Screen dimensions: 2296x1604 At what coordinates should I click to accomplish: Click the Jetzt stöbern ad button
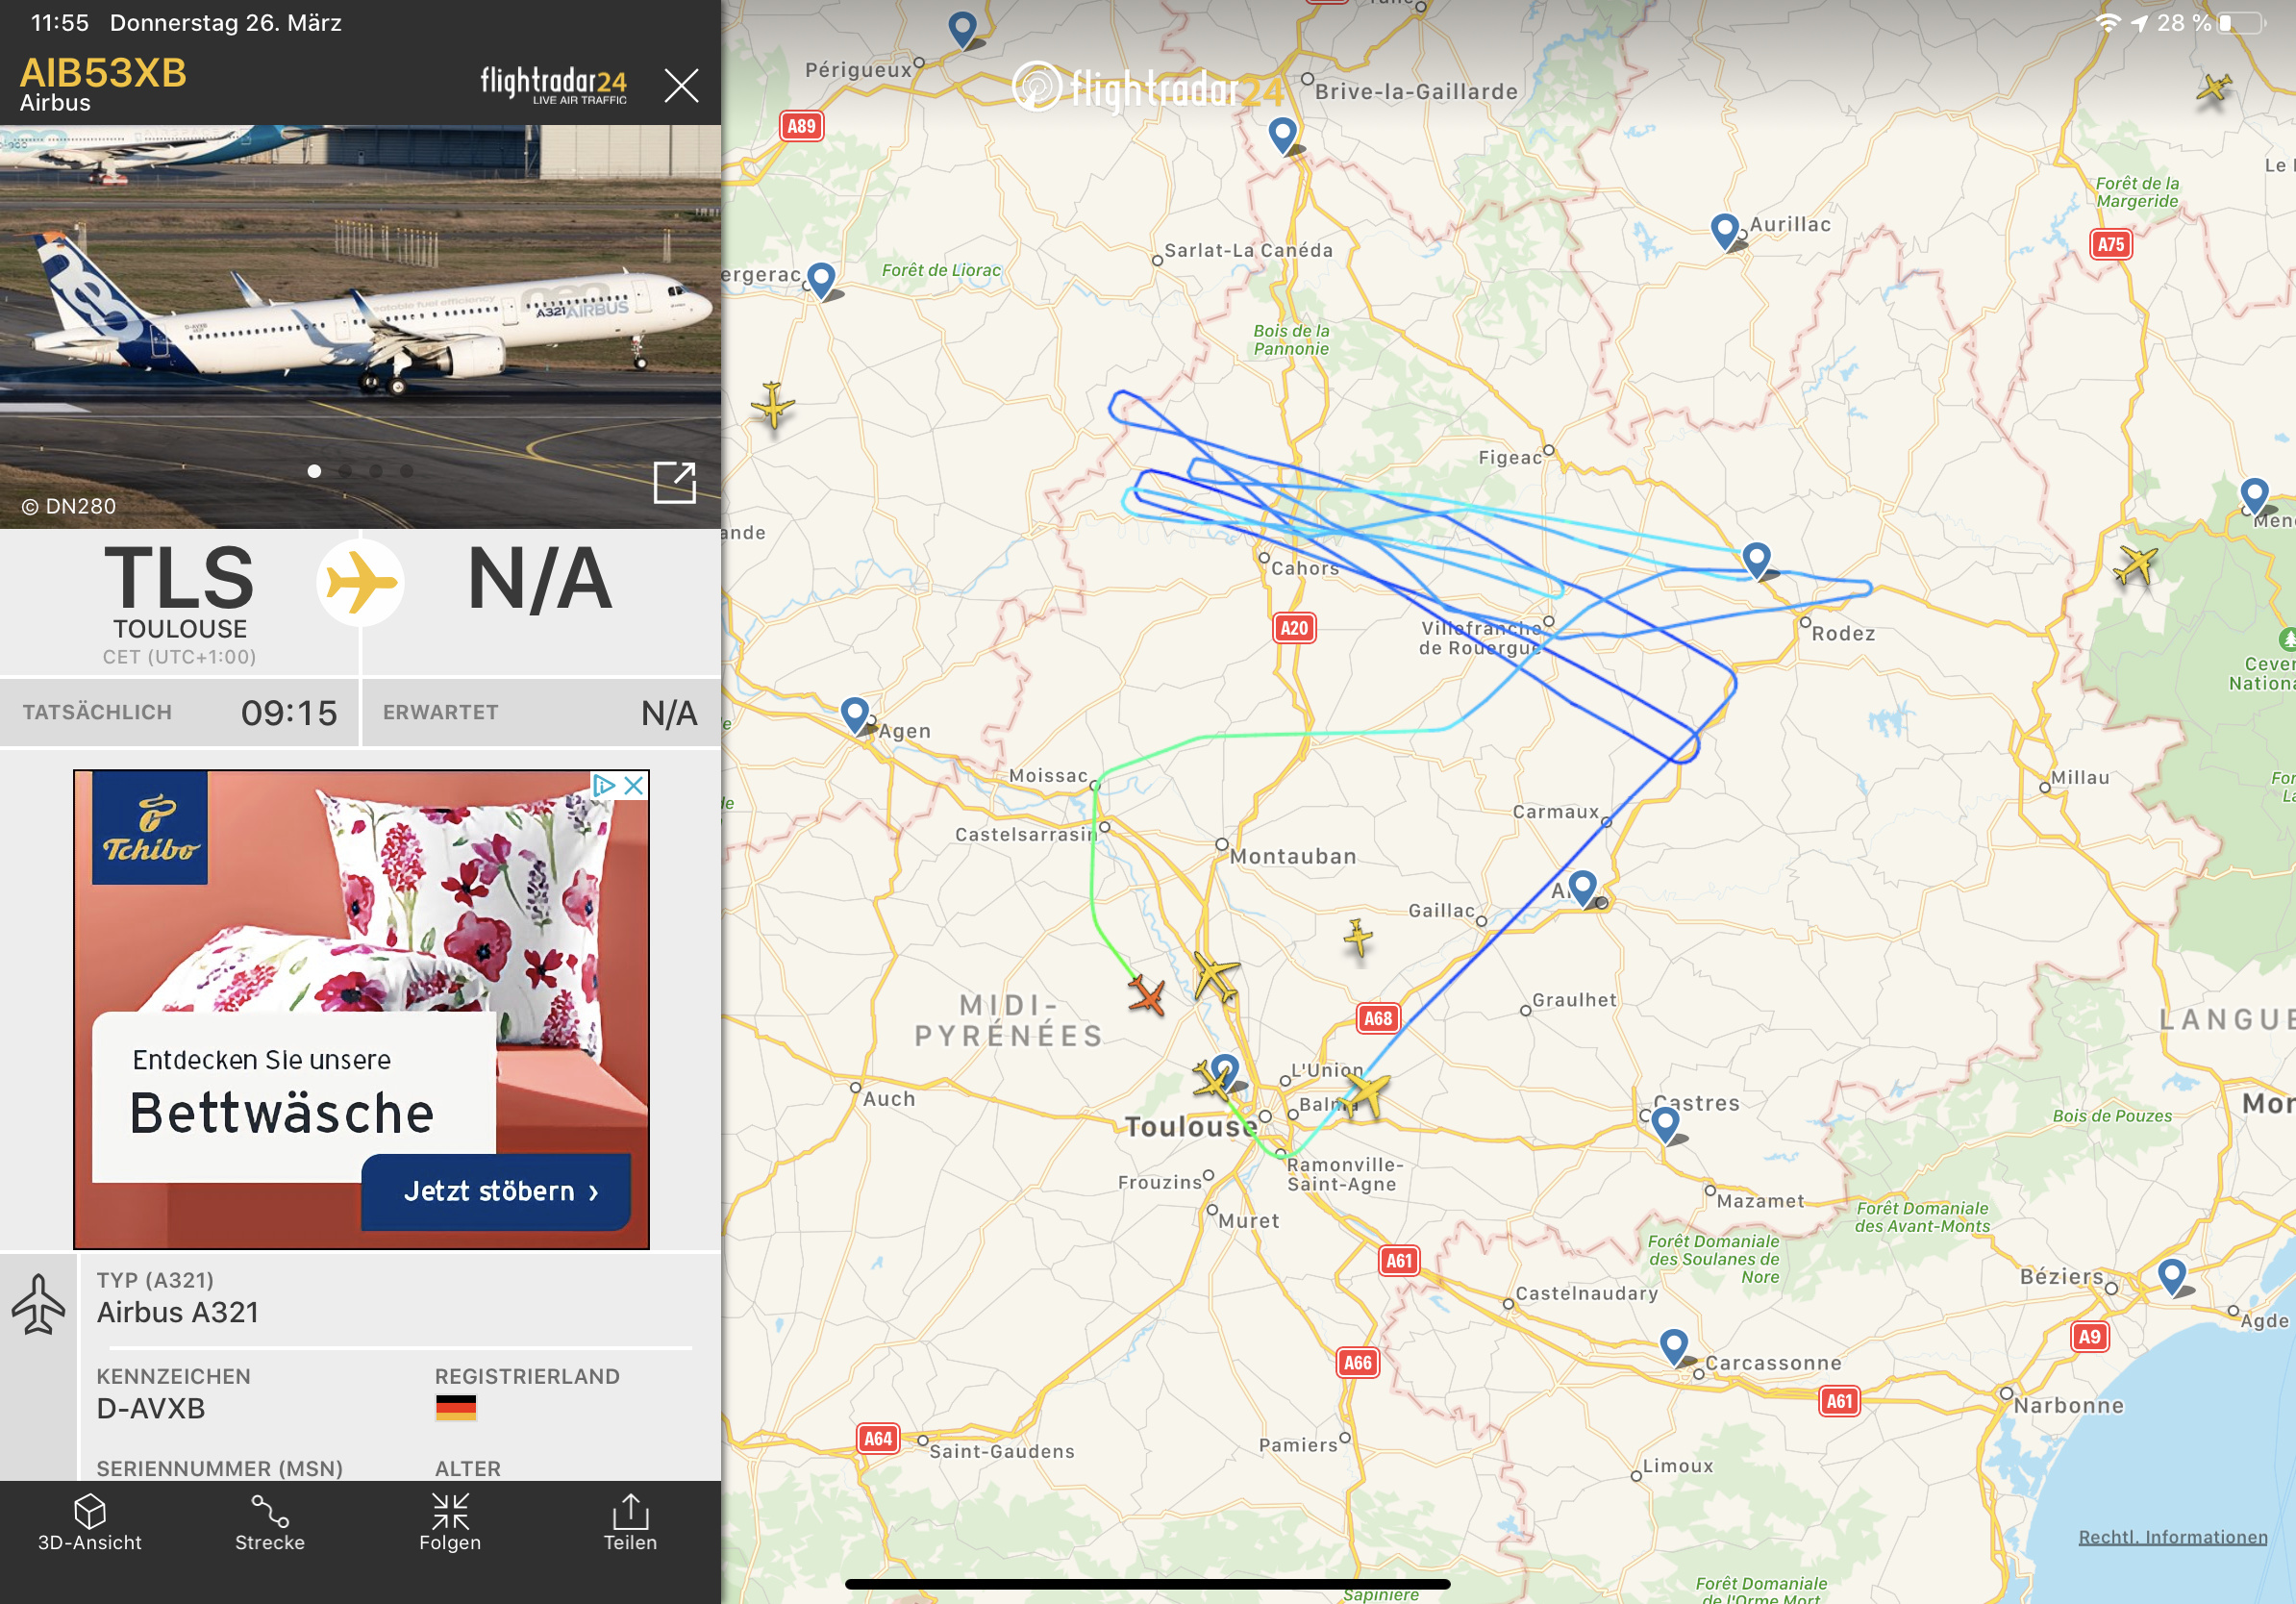tap(497, 1191)
